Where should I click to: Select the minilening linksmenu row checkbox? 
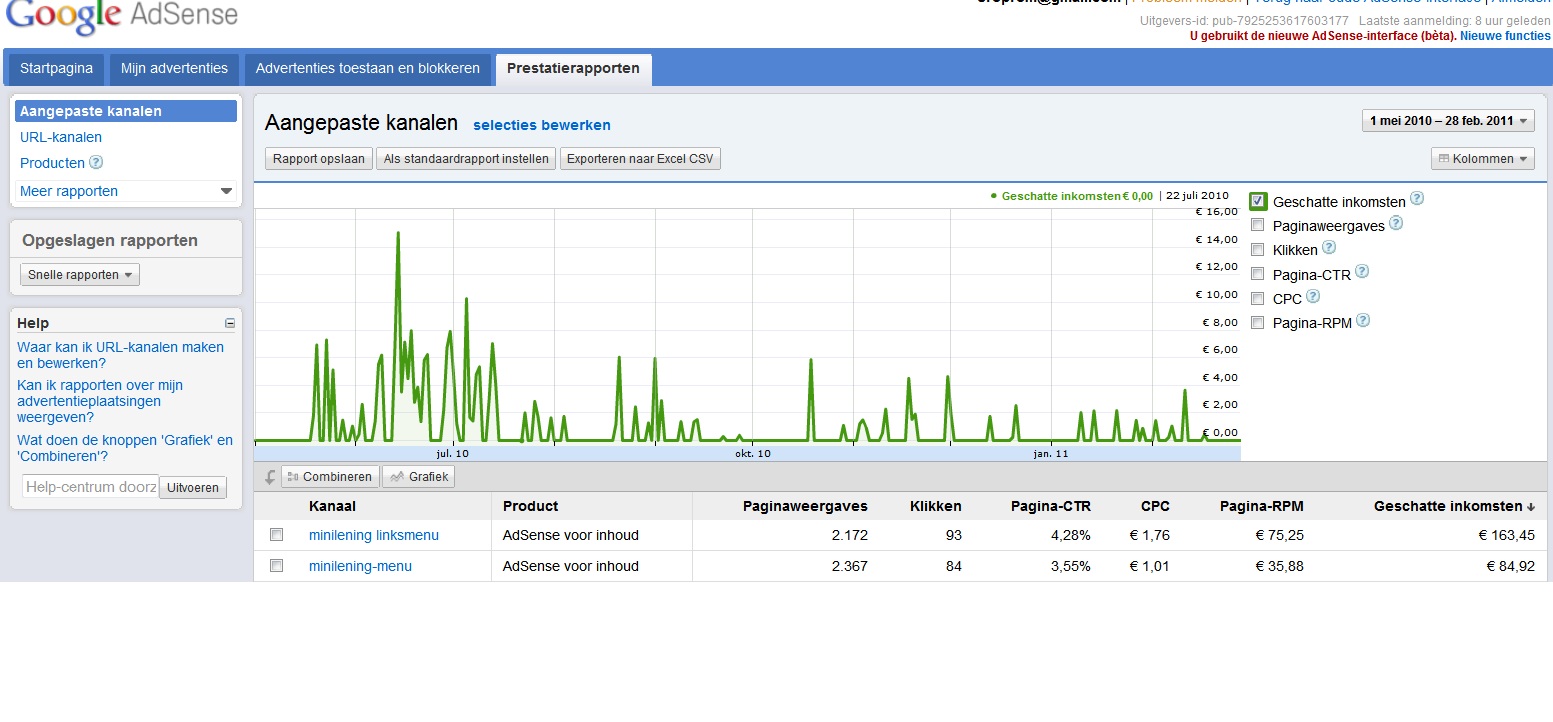(277, 534)
